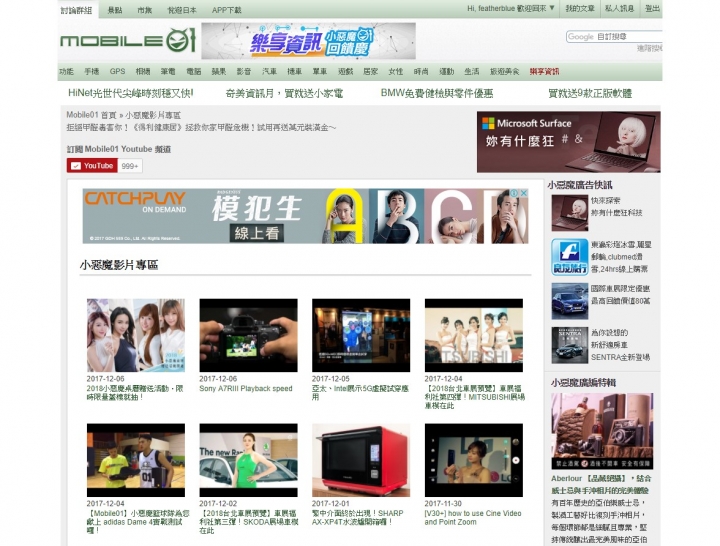Open the red 樂享資訊 navigation item

coord(544,72)
